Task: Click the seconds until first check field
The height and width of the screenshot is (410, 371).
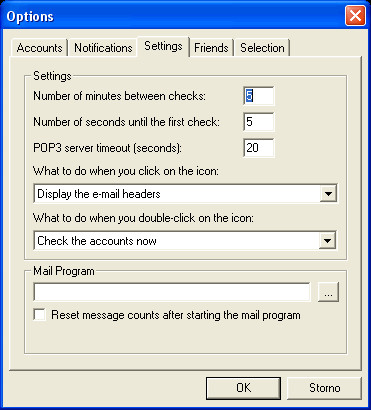Action: click(x=259, y=122)
